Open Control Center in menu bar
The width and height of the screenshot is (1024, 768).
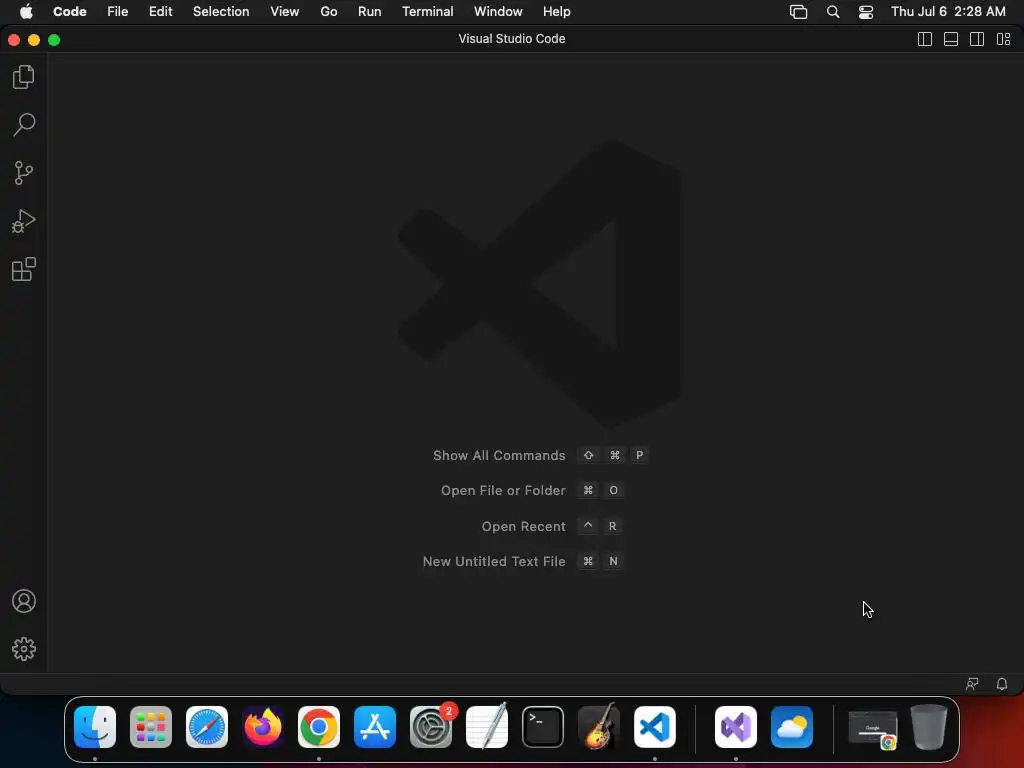(x=866, y=12)
